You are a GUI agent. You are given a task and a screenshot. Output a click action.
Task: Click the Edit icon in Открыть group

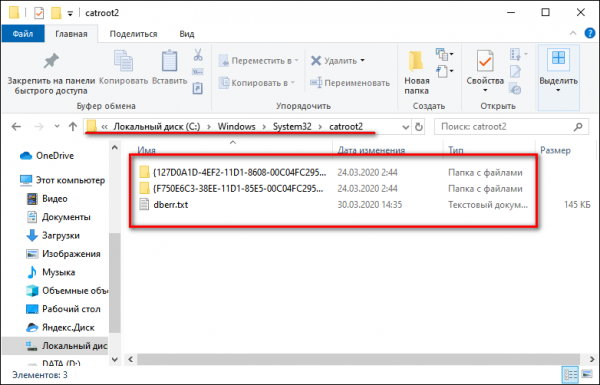(x=515, y=72)
